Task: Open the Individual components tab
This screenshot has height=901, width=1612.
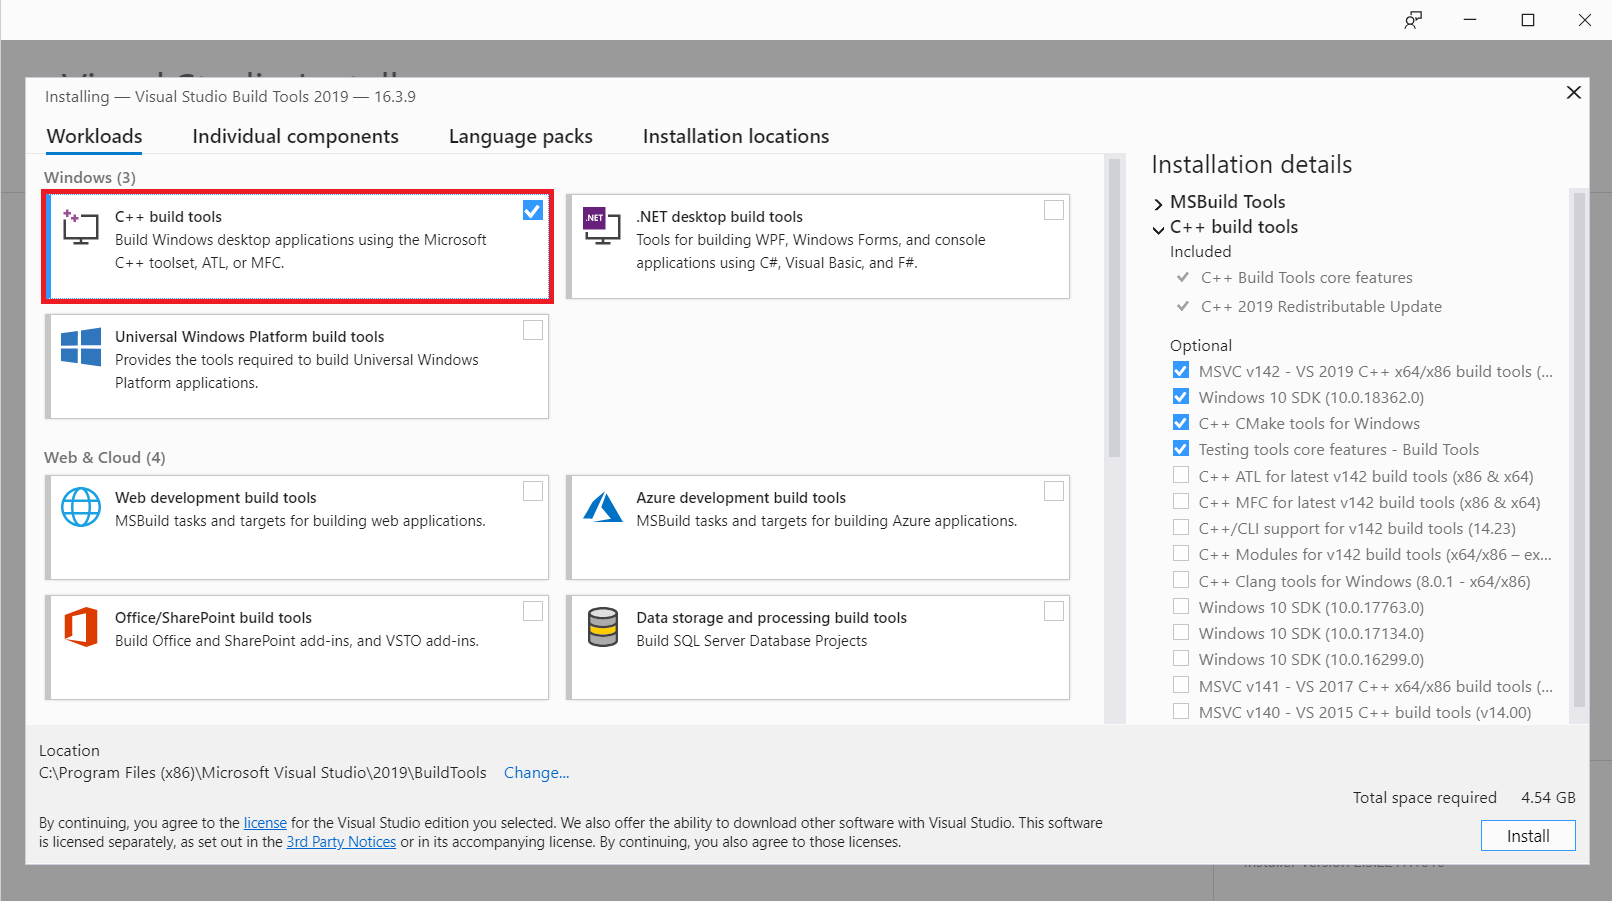Action: pos(295,137)
